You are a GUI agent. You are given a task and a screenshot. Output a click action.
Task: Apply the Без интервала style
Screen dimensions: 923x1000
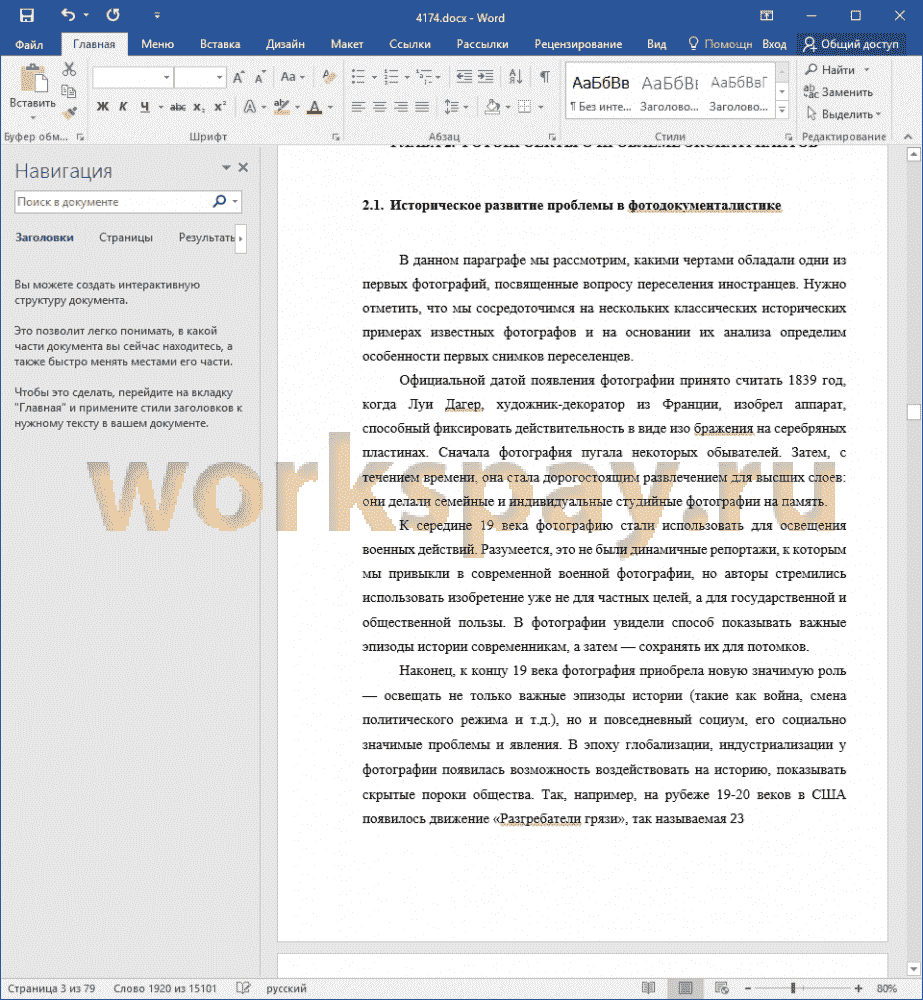(600, 91)
